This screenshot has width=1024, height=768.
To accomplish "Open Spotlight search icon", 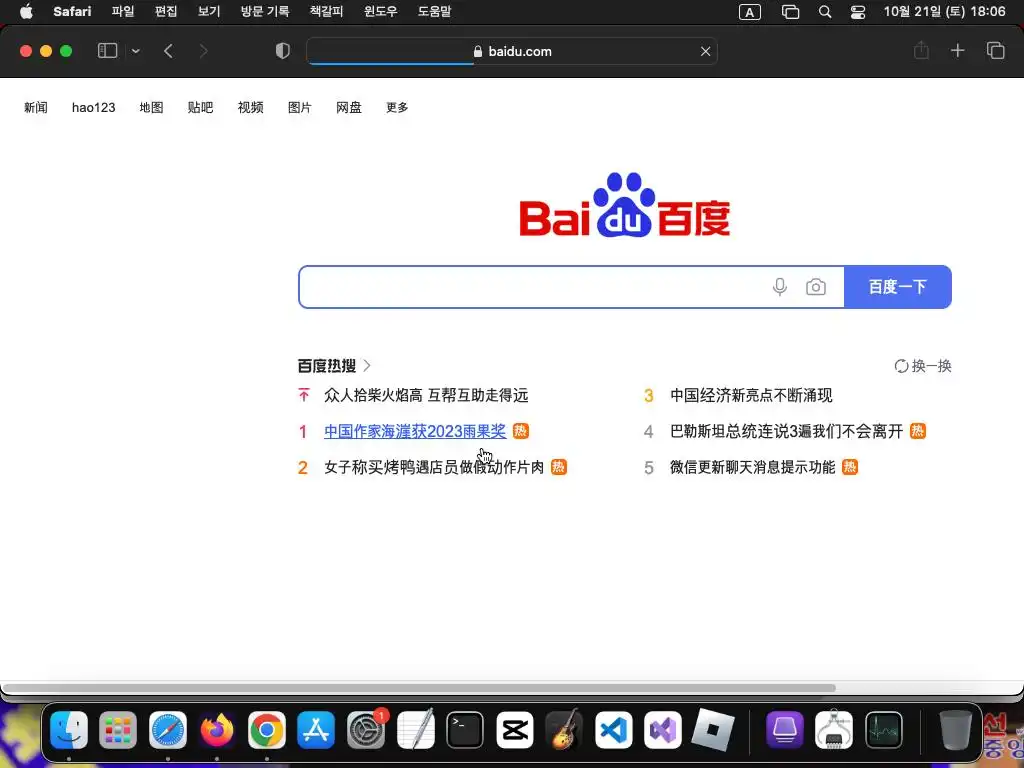I will pyautogui.click(x=825, y=12).
